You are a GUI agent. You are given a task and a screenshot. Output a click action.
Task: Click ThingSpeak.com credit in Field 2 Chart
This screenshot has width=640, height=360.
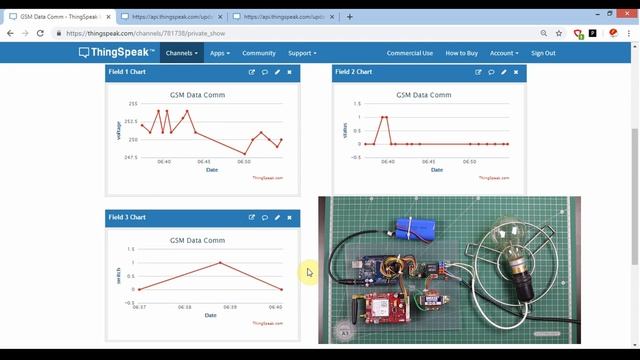[494, 178]
